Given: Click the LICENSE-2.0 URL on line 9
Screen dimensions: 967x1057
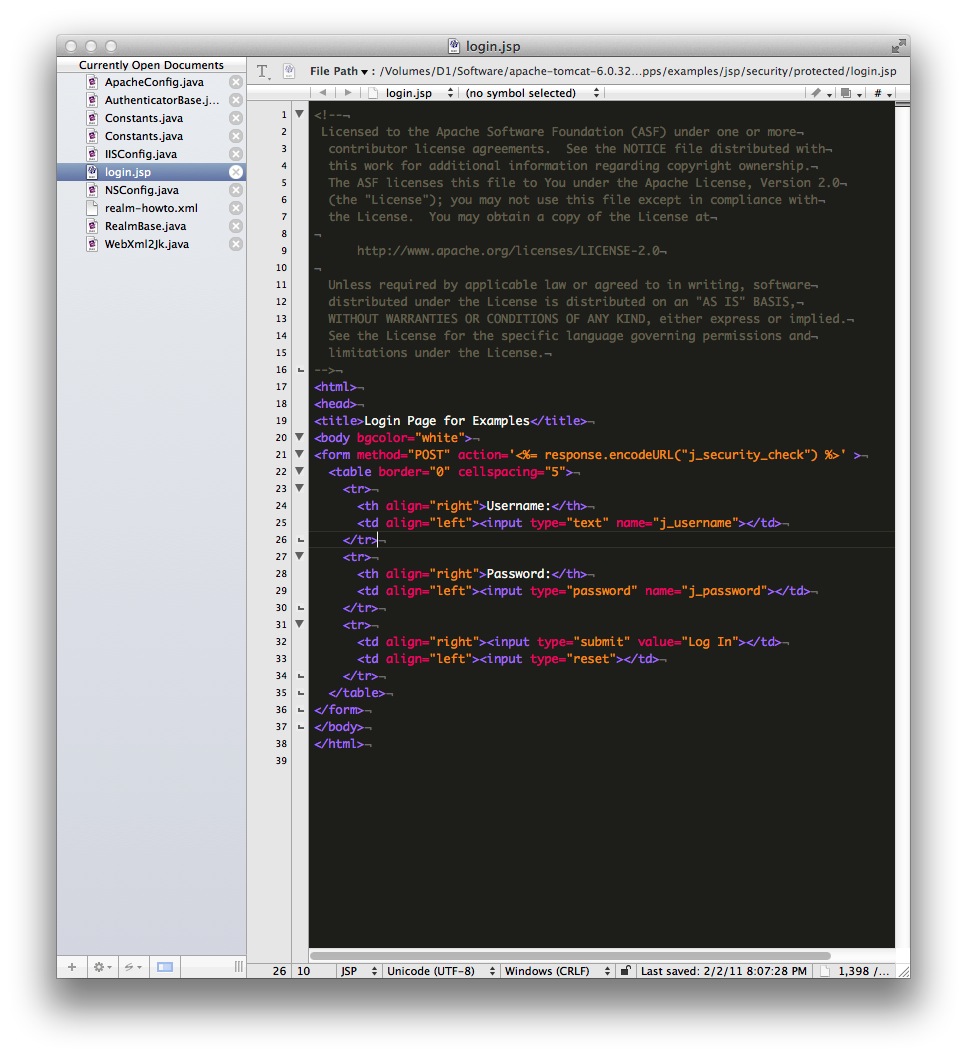Looking at the screenshot, I should tap(508, 250).
